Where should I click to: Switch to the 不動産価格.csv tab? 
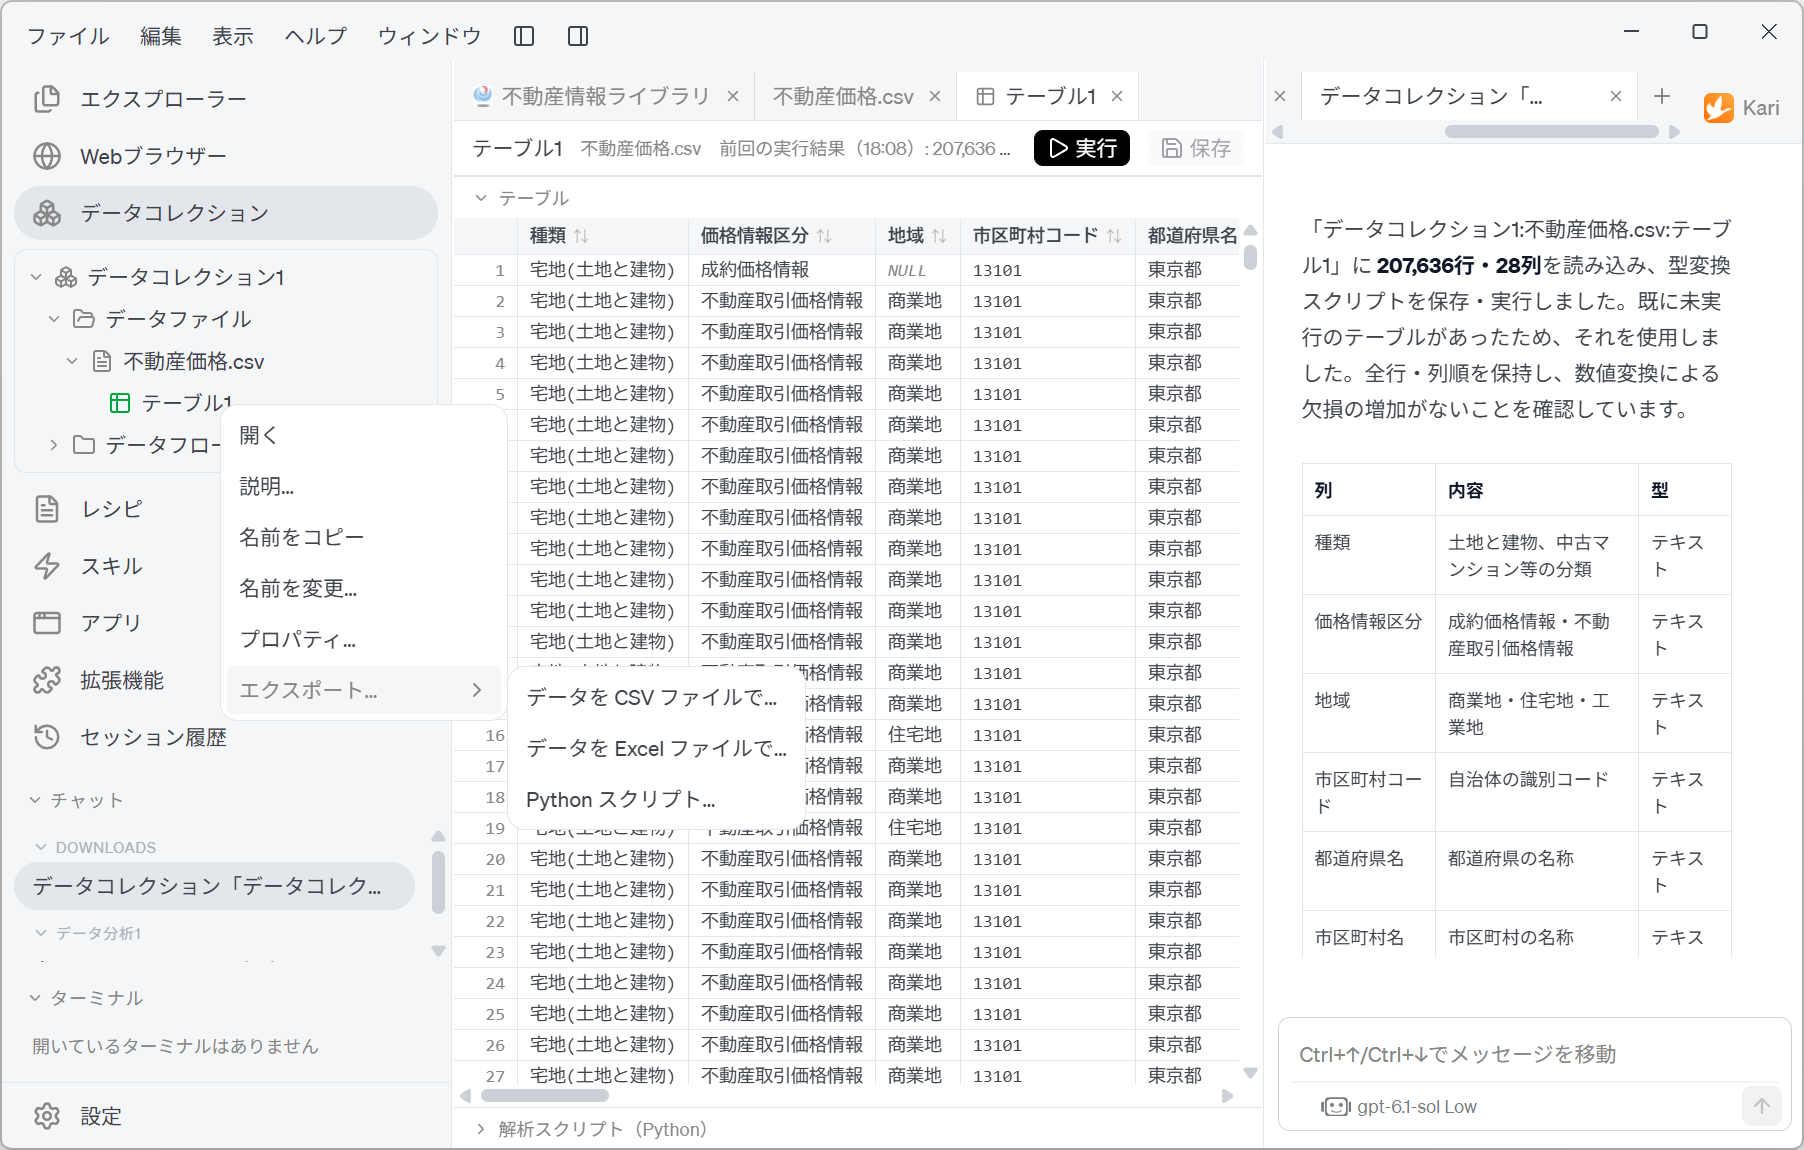[843, 96]
